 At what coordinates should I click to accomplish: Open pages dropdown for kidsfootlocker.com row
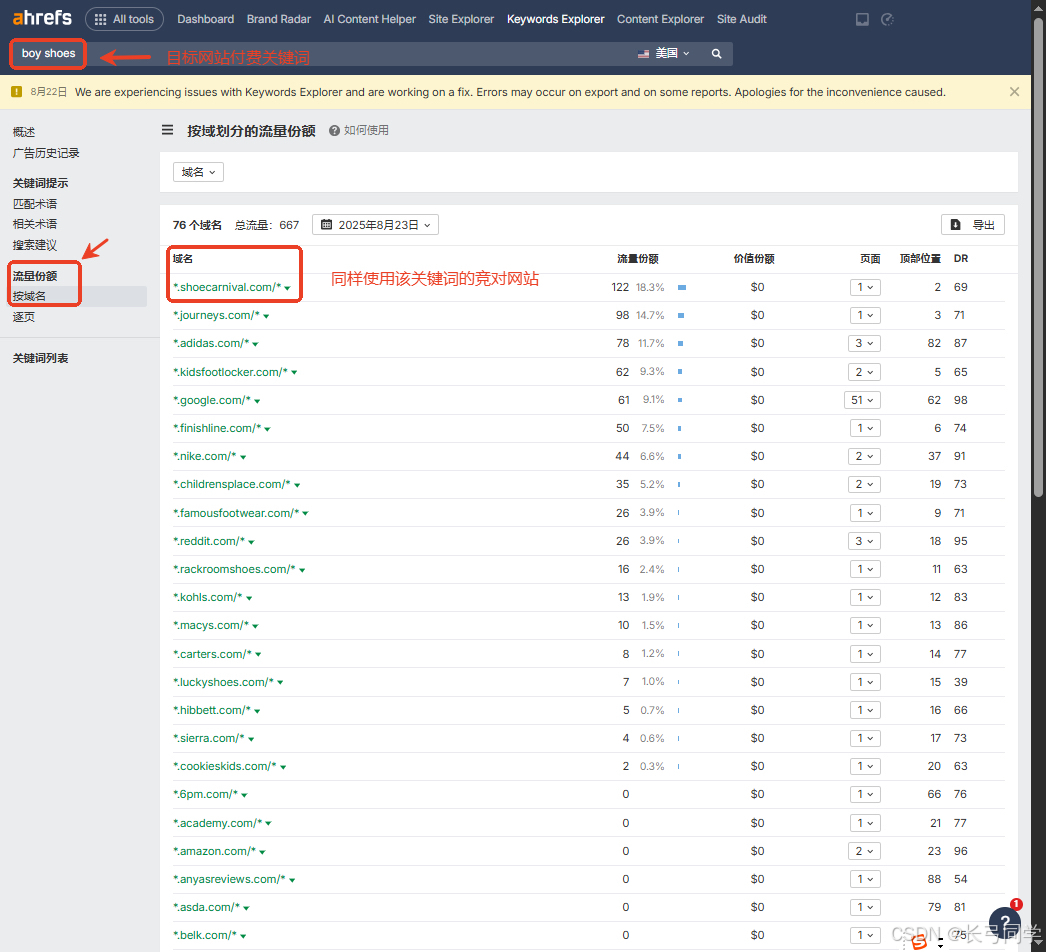click(865, 372)
